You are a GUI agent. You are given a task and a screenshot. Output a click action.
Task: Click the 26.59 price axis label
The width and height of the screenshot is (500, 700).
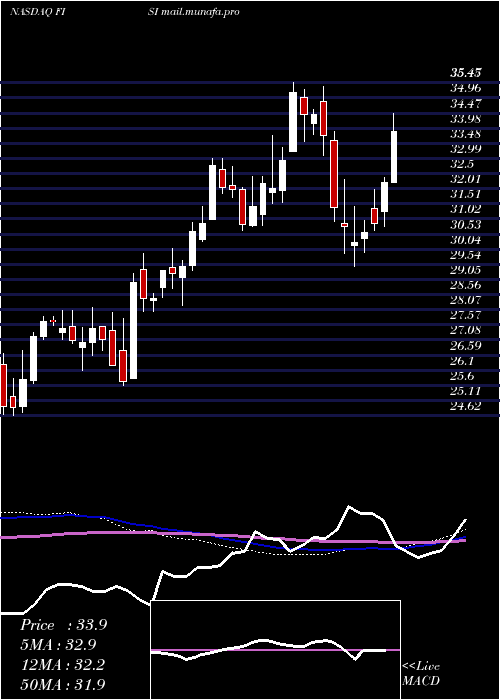coord(467,346)
